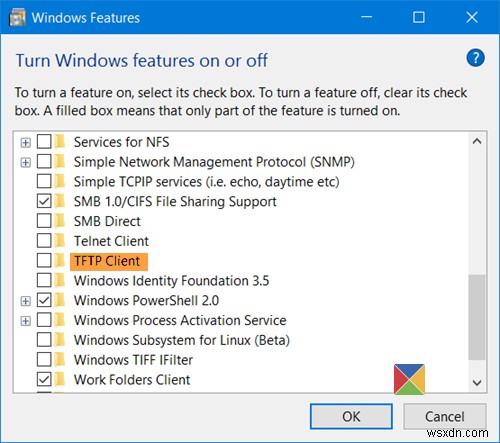The height and width of the screenshot is (443, 500).
Task: Enable Windows Identity Foundation 3.5 checkbox
Action: tap(44, 280)
